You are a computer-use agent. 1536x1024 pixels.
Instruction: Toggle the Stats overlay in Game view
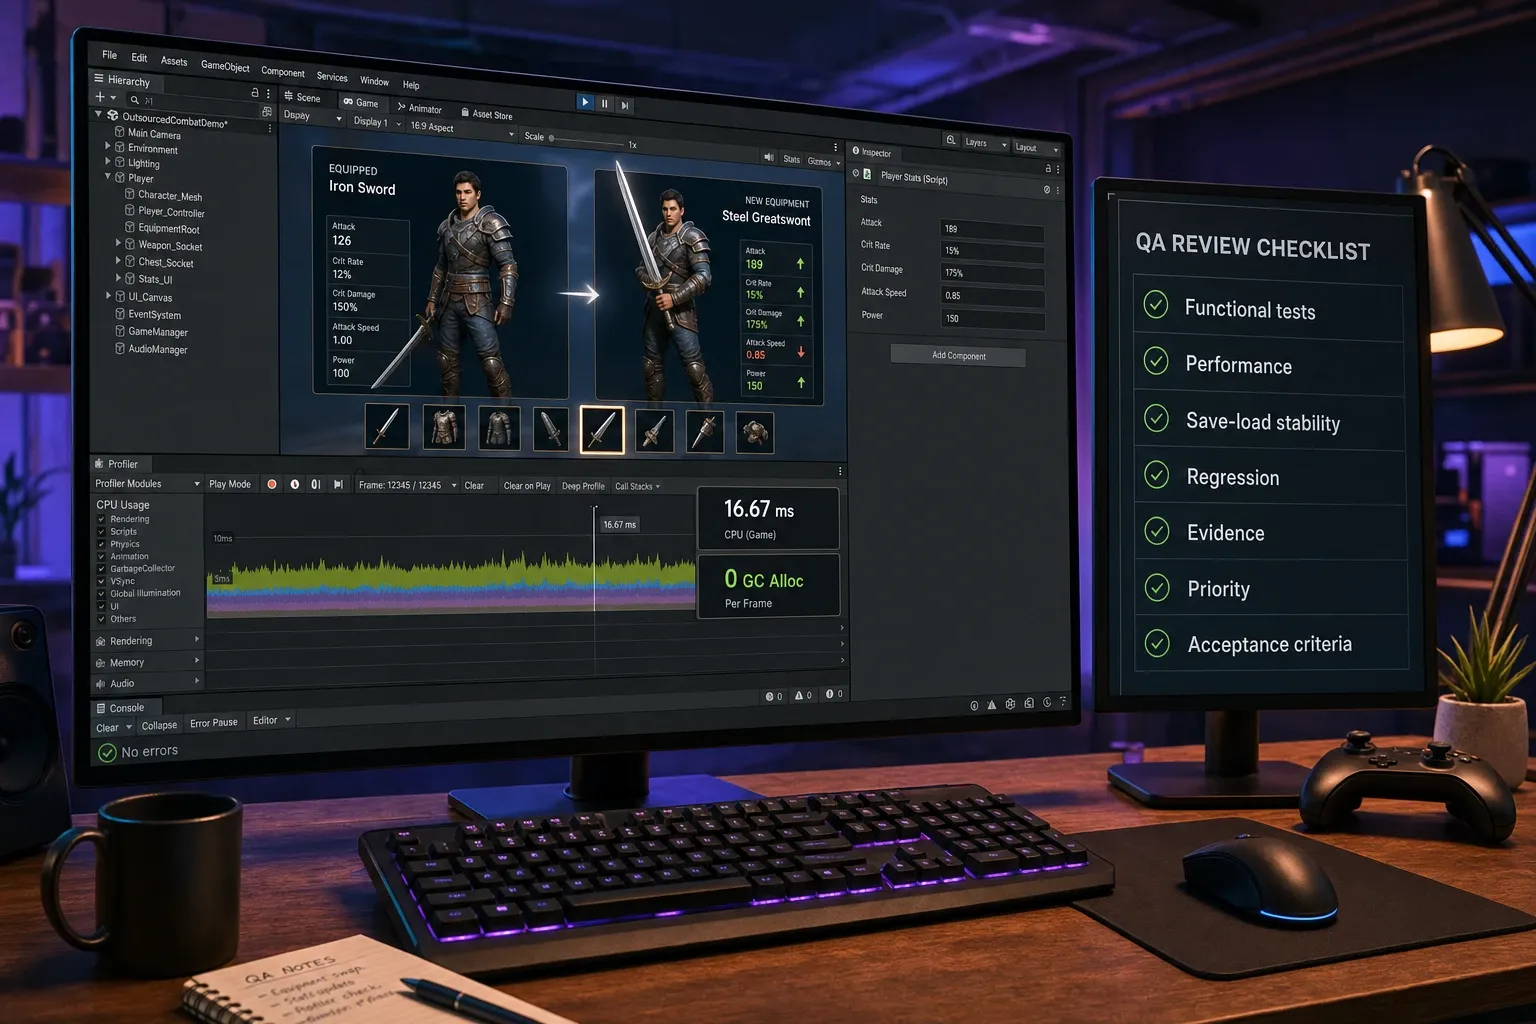click(791, 159)
